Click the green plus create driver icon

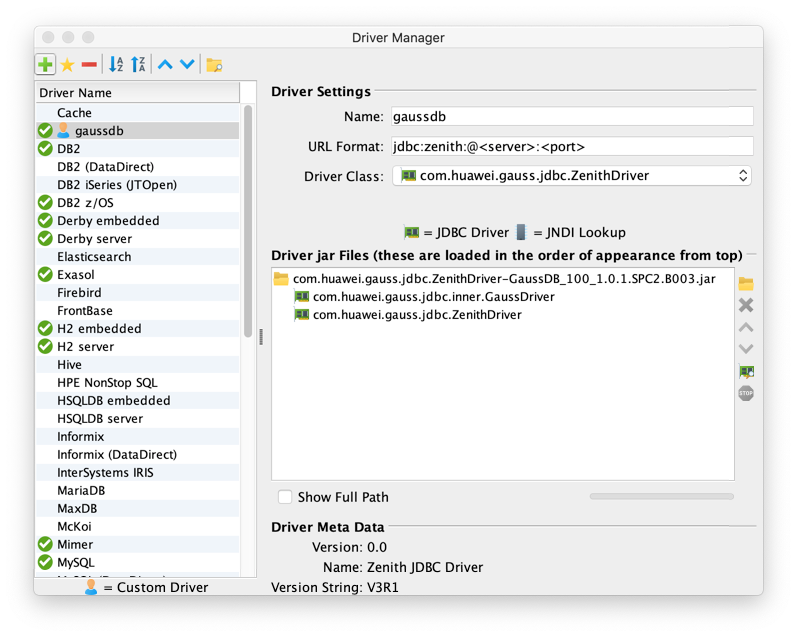[45, 65]
